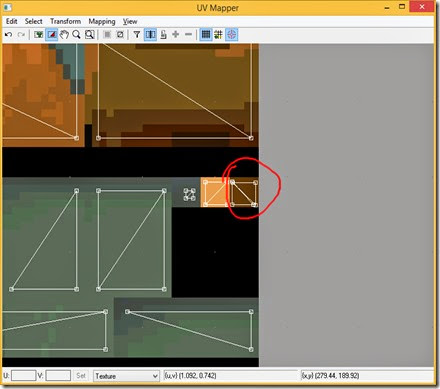440x389 pixels.
Task: Select the hand pan tool
Action: (x=64, y=34)
